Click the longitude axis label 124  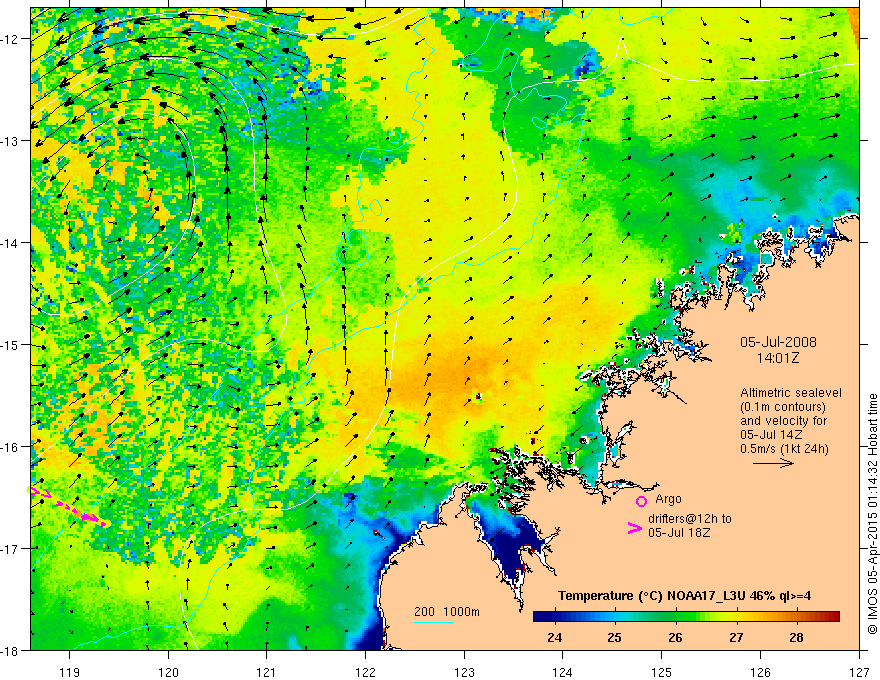coord(563,672)
